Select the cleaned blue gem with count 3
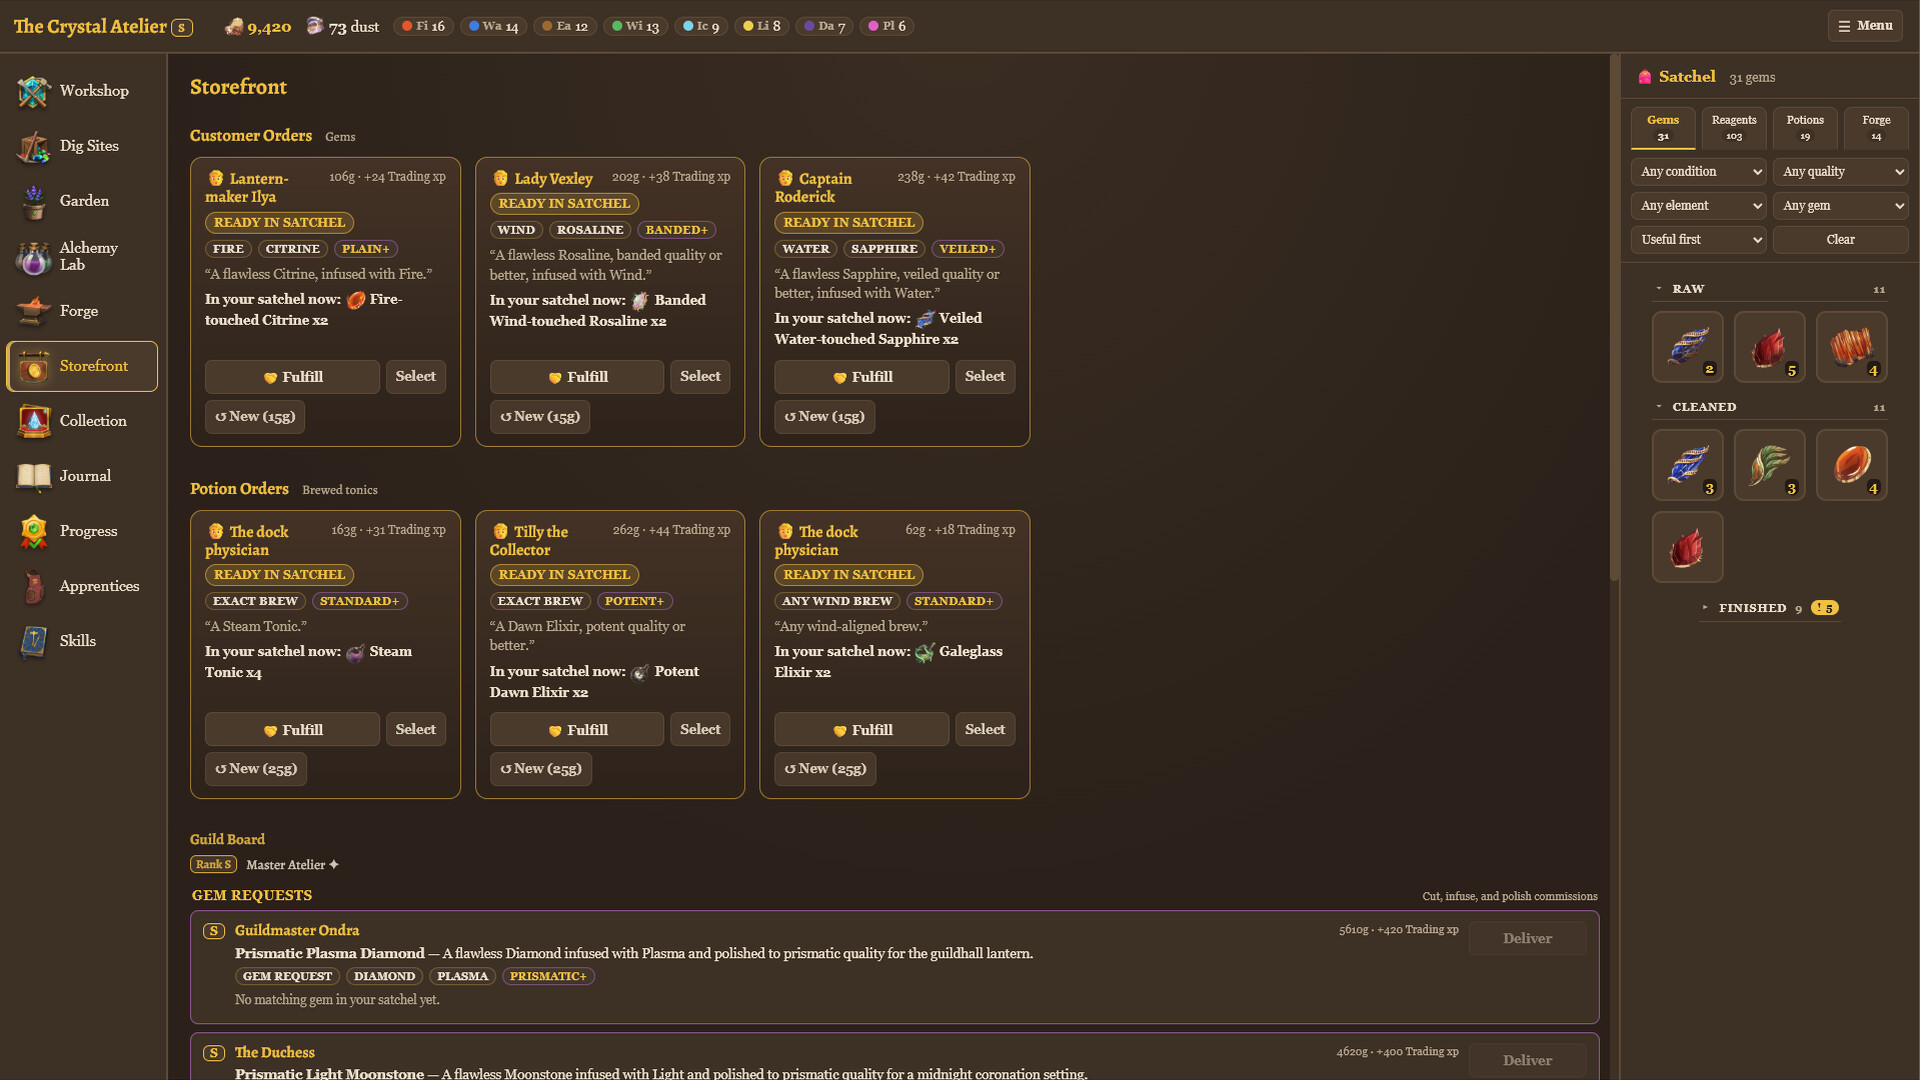This screenshot has width=1920, height=1080. (1687, 465)
